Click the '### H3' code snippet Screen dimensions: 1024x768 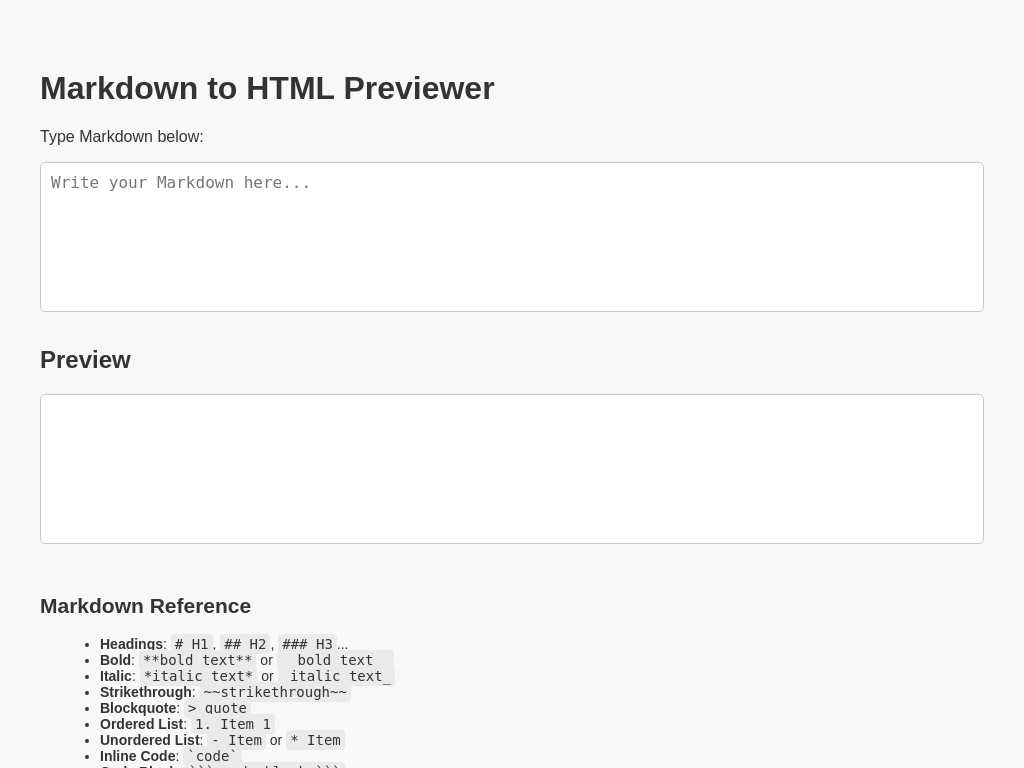(307, 644)
